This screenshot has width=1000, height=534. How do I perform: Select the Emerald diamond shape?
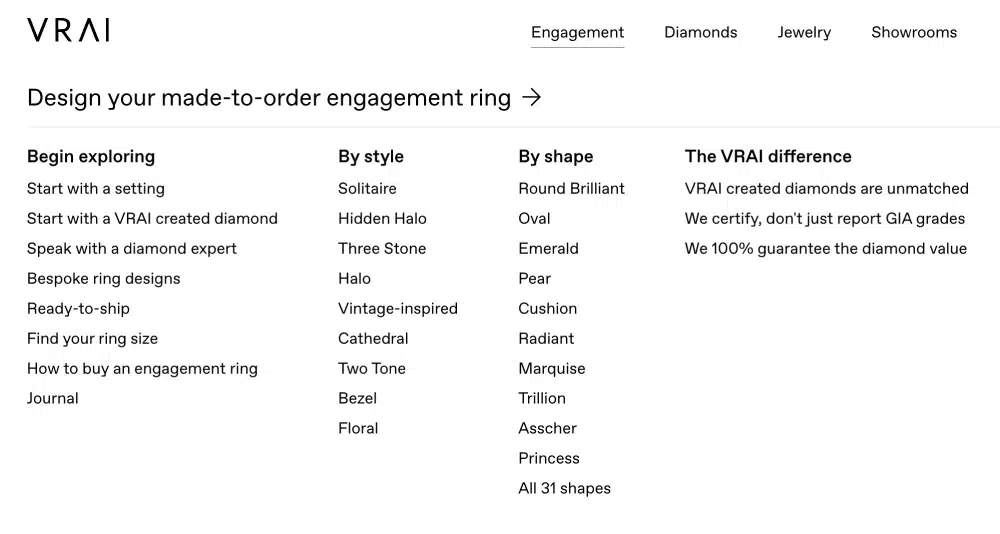548,248
